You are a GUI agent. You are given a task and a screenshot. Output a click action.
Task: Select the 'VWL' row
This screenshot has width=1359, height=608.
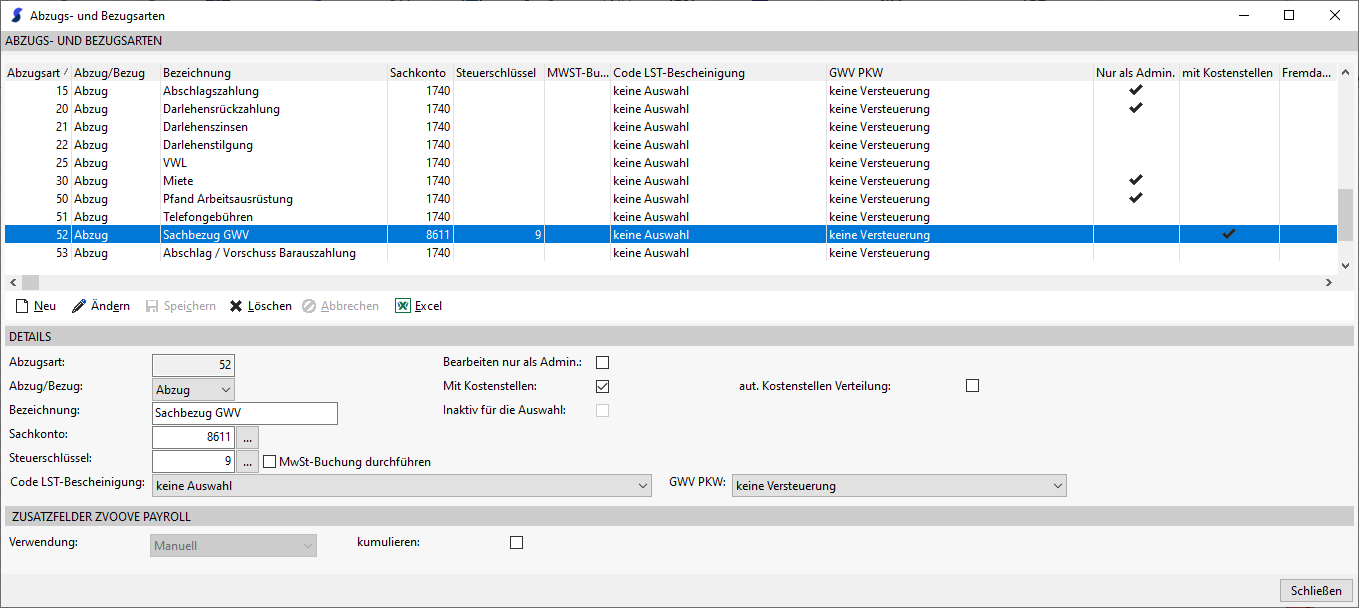[671, 163]
